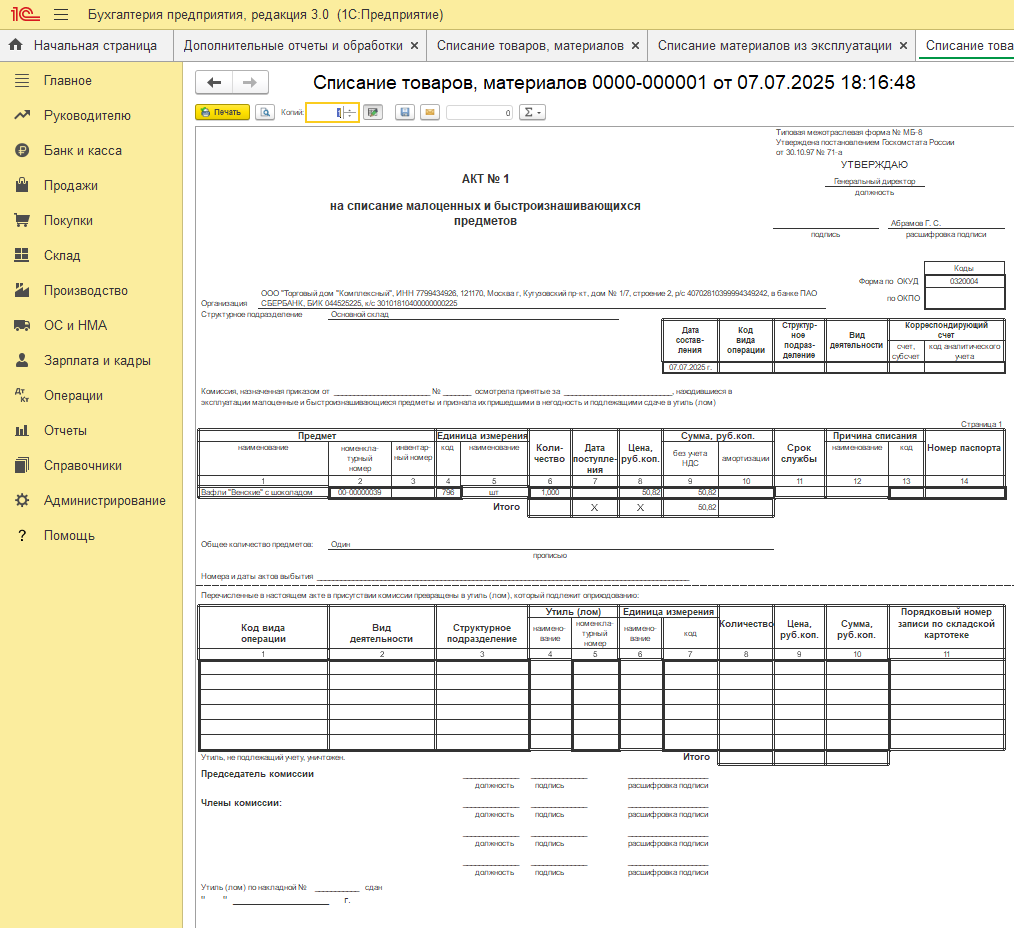Image resolution: width=1014 pixels, height=928 pixels.
Task: Click the Итого sum cell '50,82'
Action: pos(690,508)
